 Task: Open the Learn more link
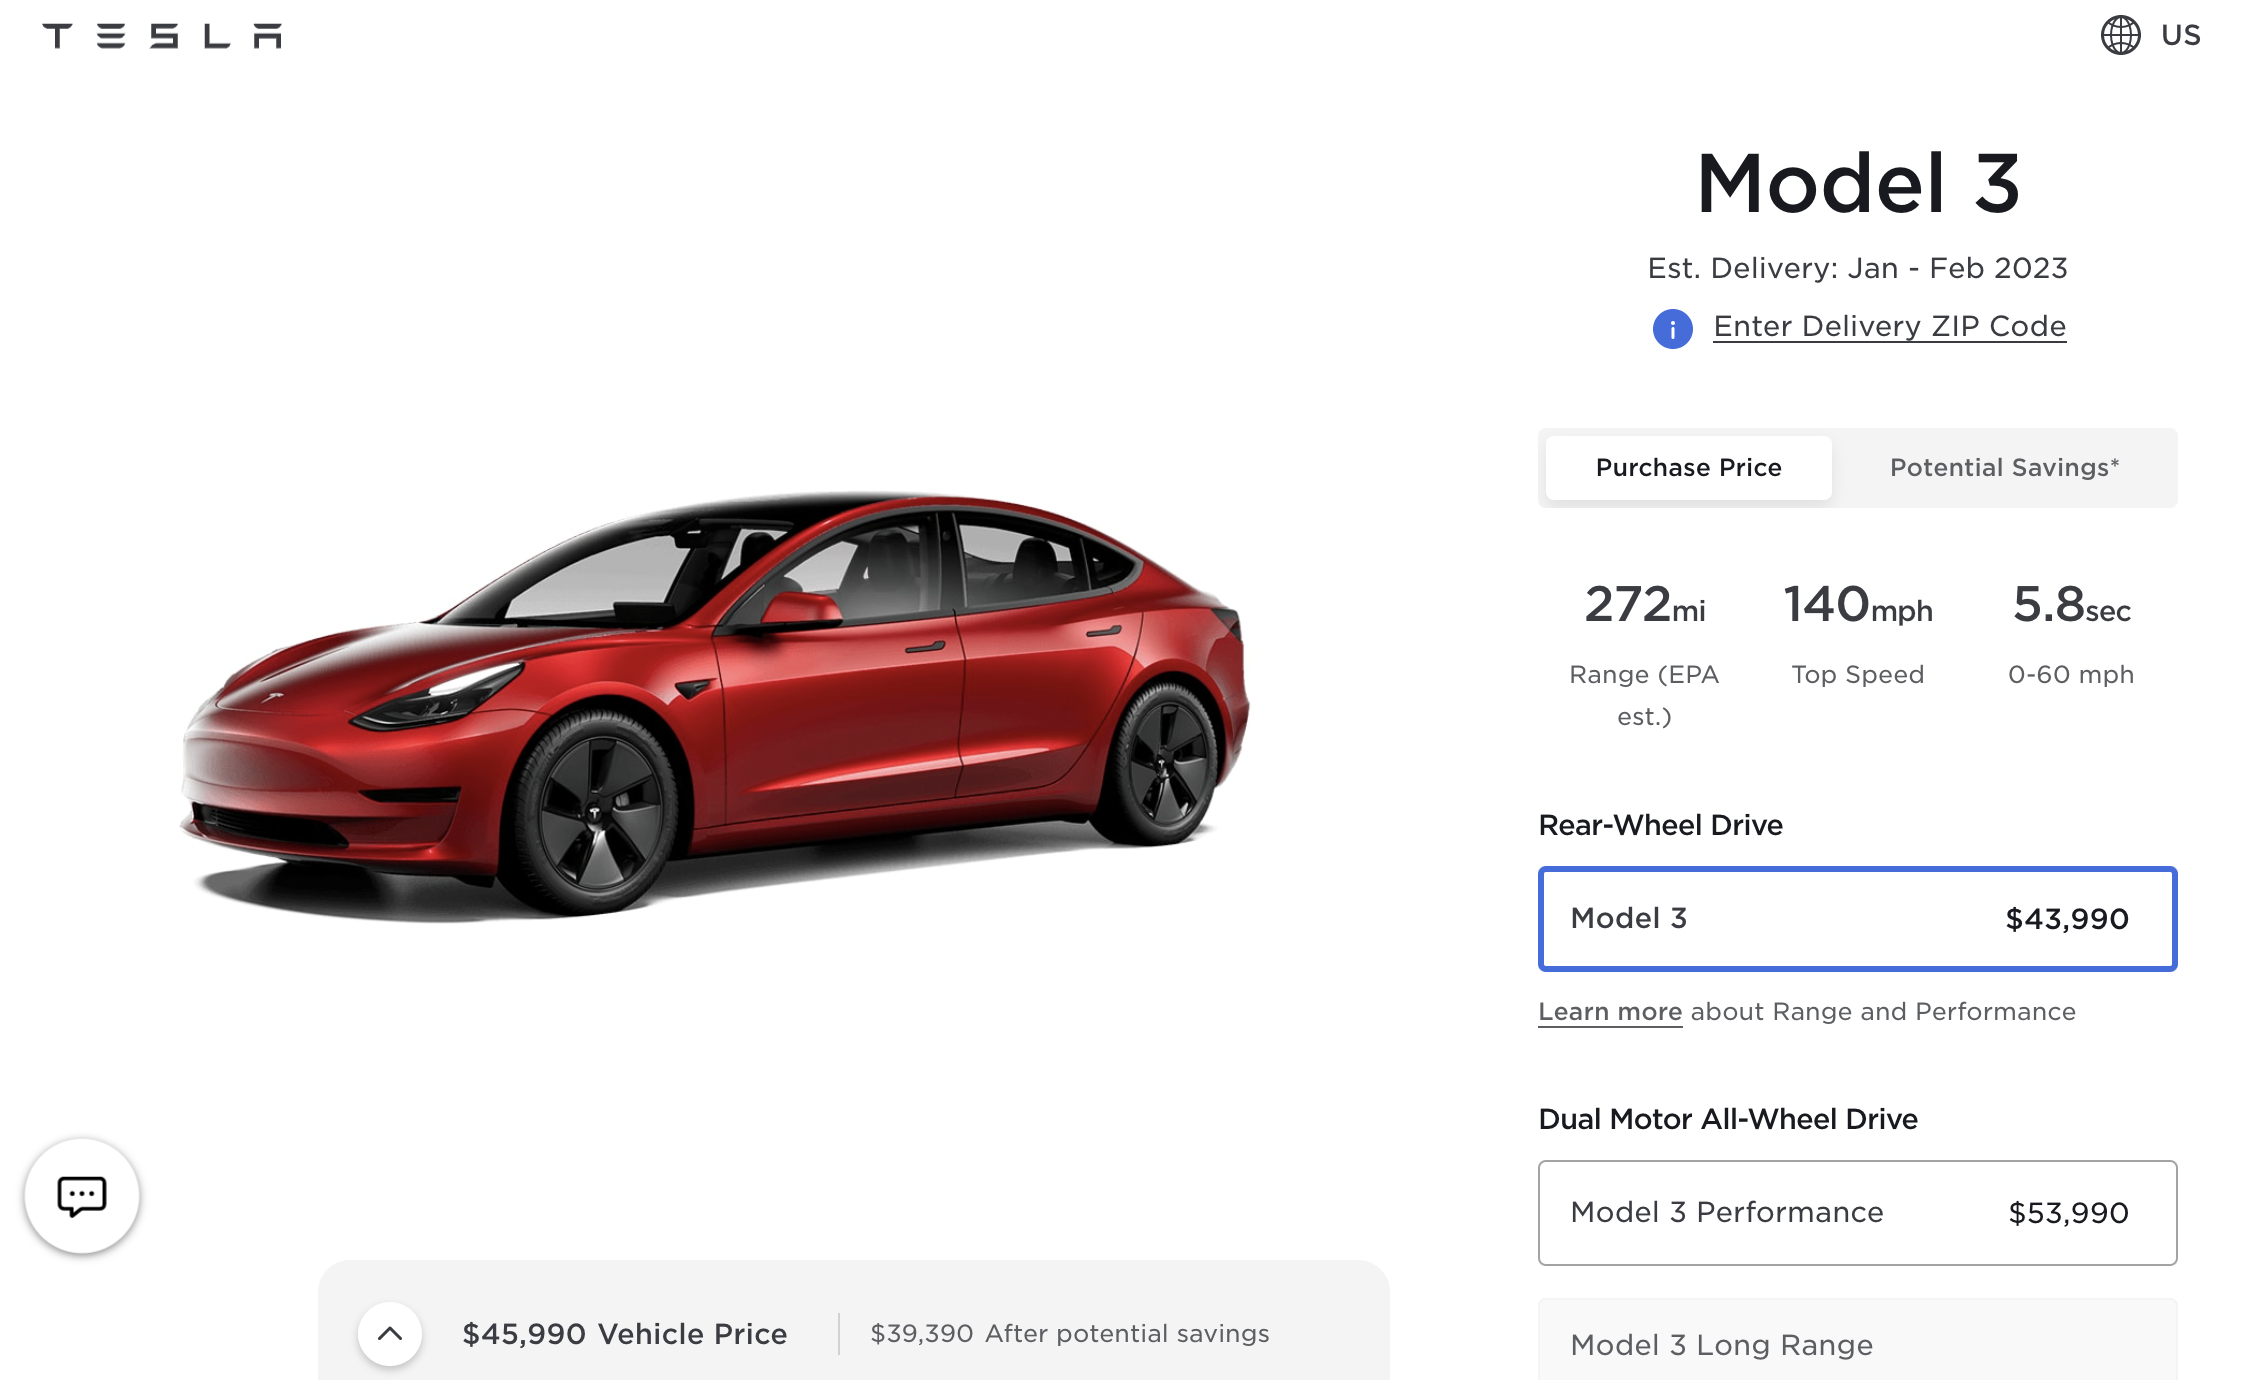coord(1610,1011)
